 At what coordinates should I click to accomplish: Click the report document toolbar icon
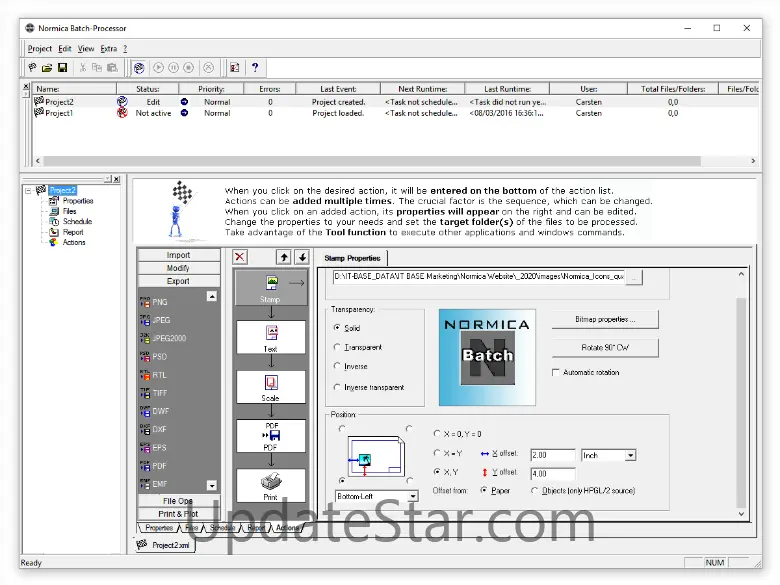pos(235,67)
